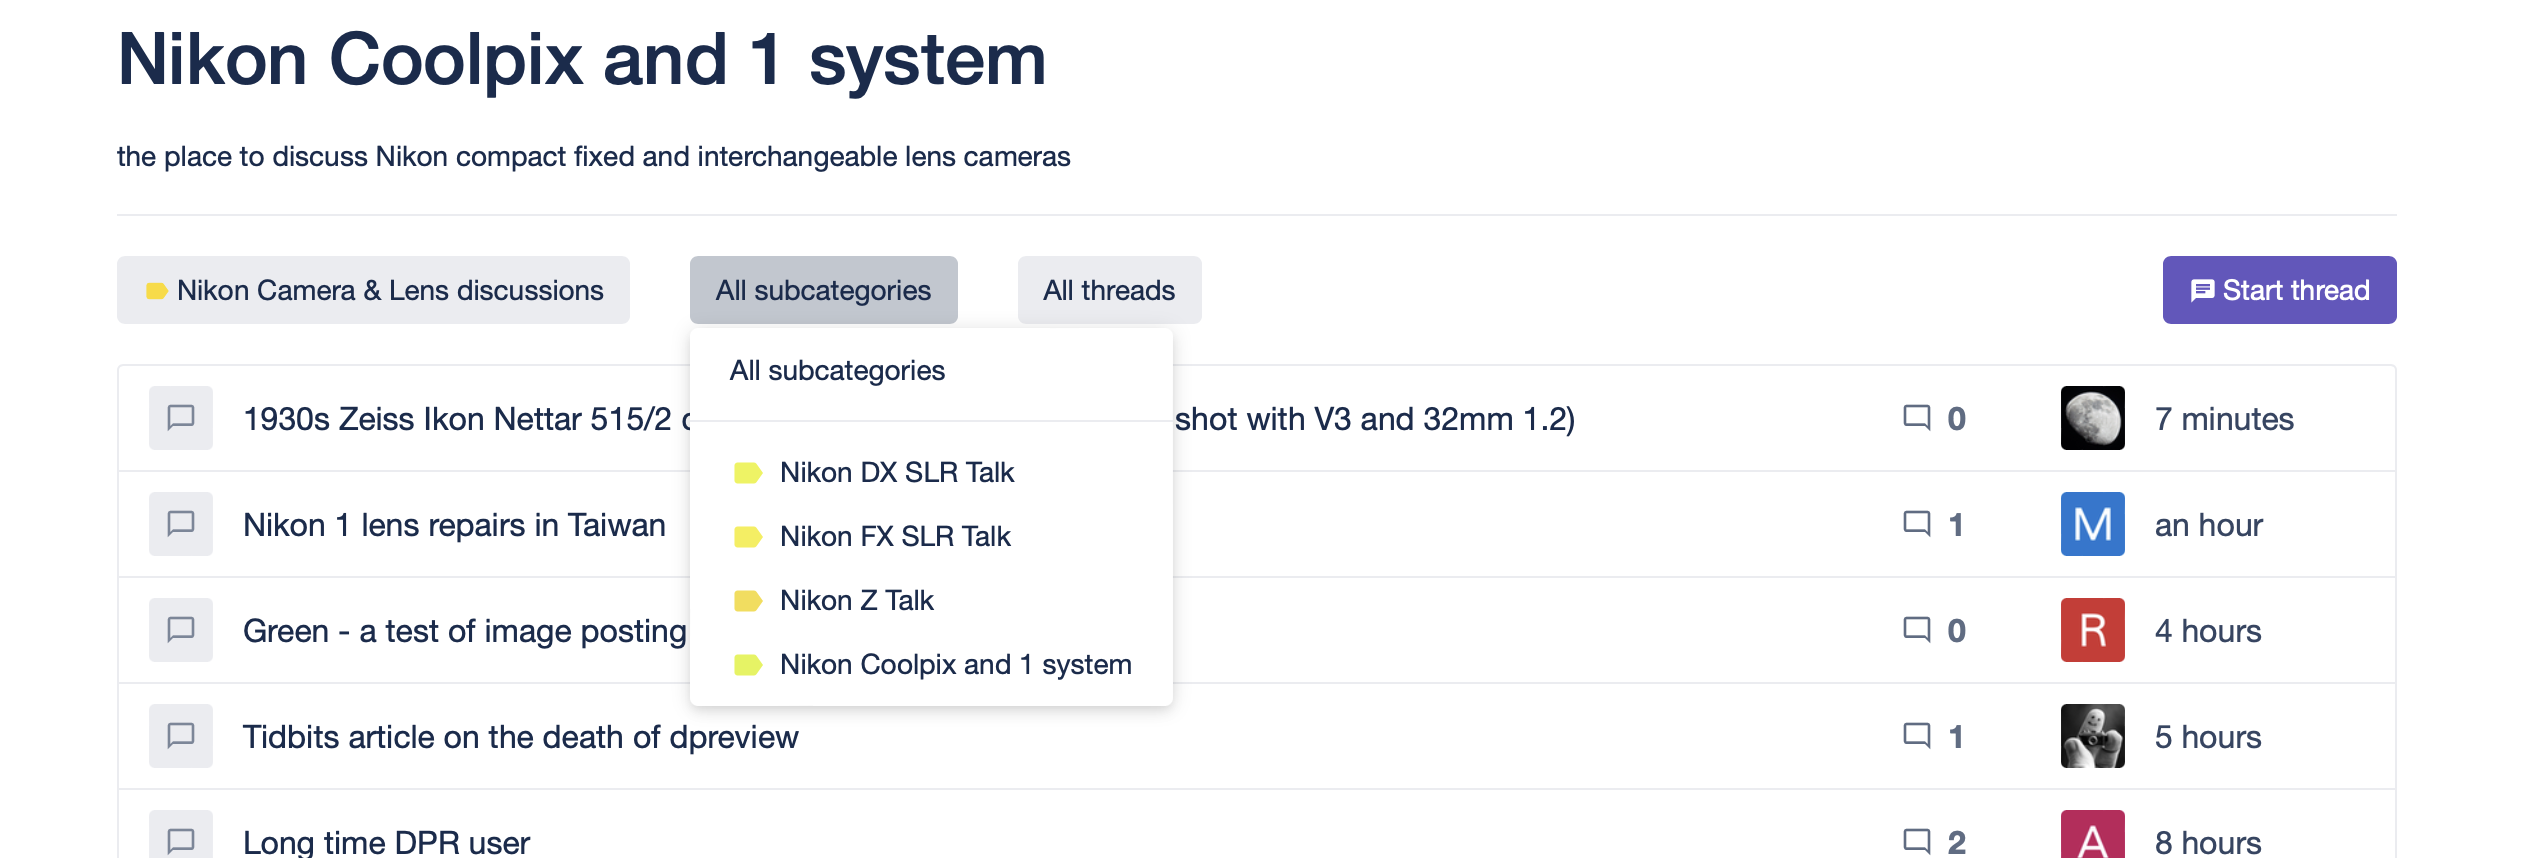Click the 5 hours timestamp
Viewport: 2530px width, 858px height.
[2208, 737]
